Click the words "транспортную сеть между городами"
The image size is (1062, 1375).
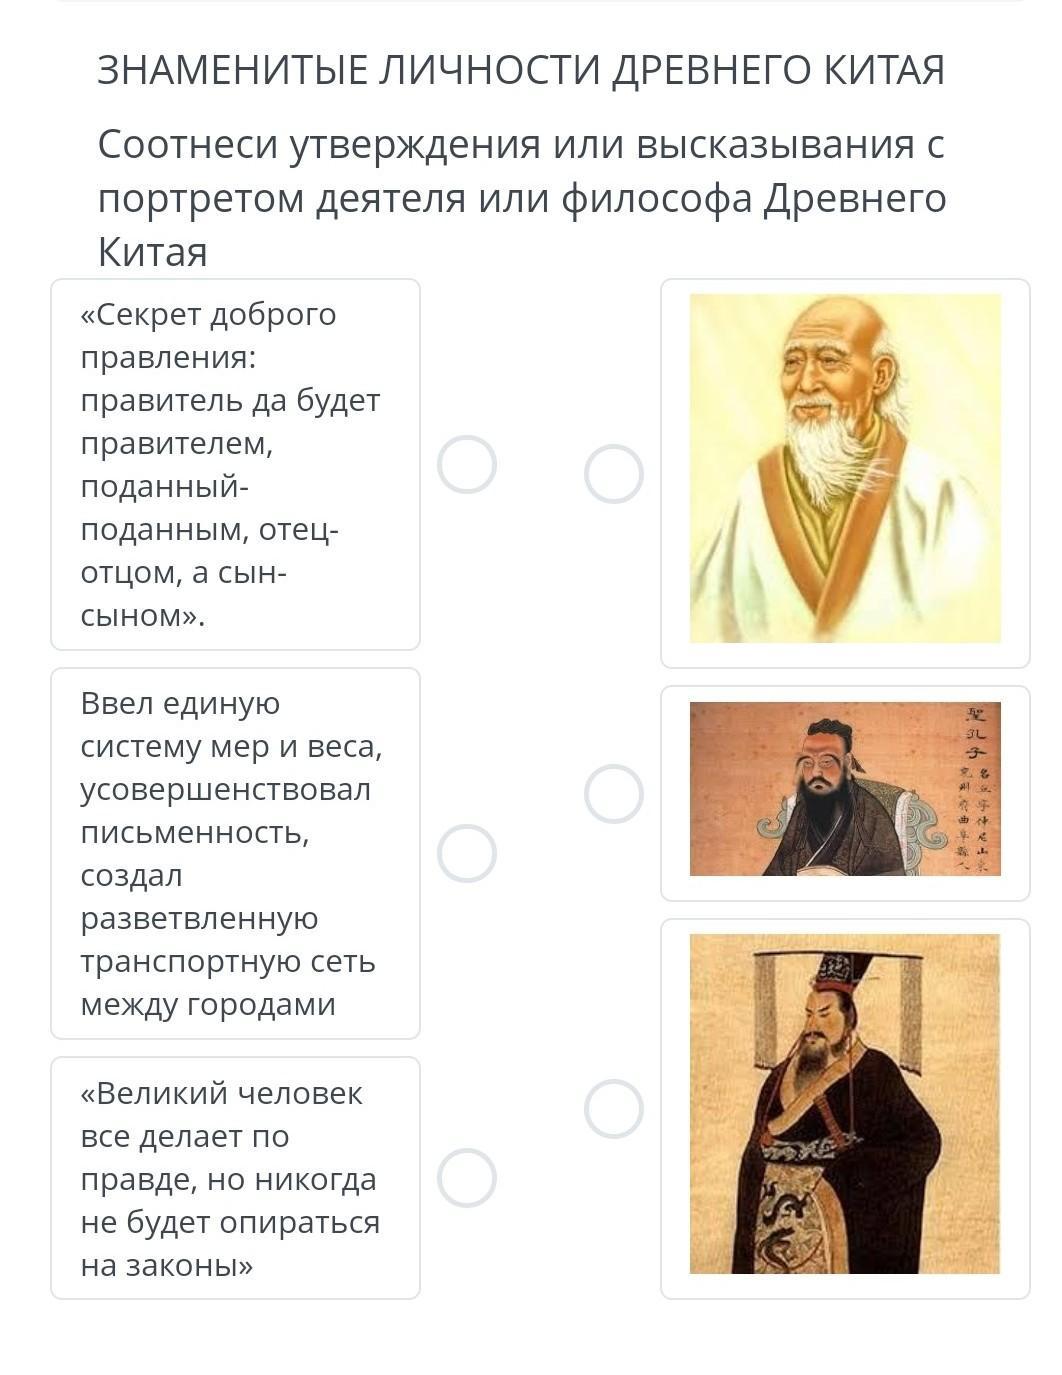[x=228, y=983]
